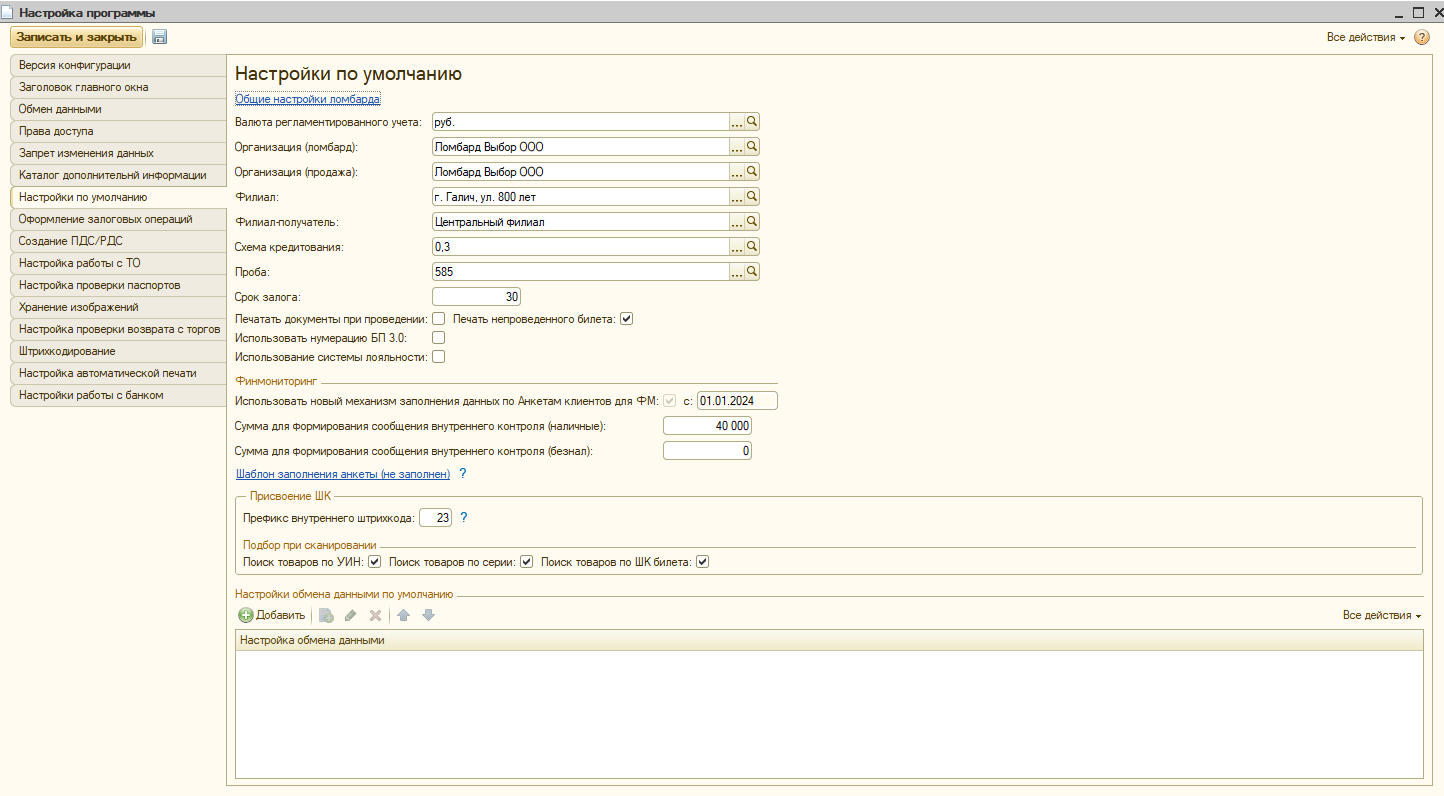
Task: Open 'Запрет изменения данных' tab
Action: coord(117,153)
